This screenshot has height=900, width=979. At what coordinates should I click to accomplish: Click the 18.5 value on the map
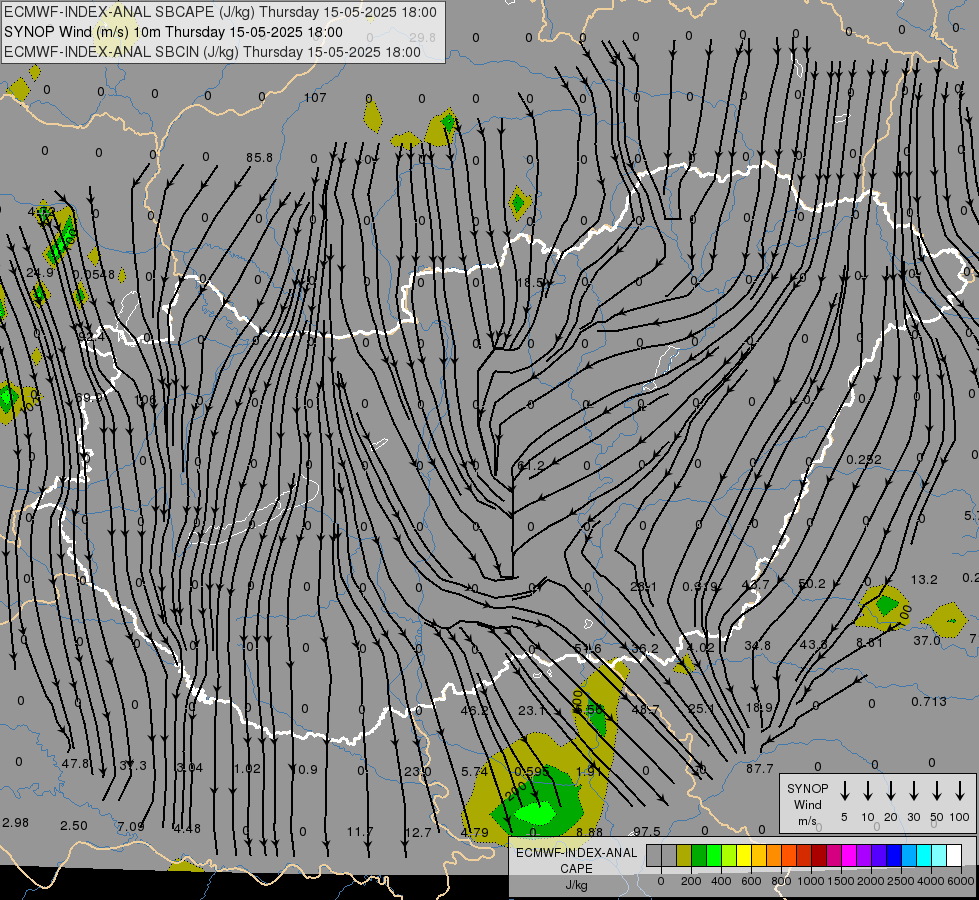click(x=530, y=283)
